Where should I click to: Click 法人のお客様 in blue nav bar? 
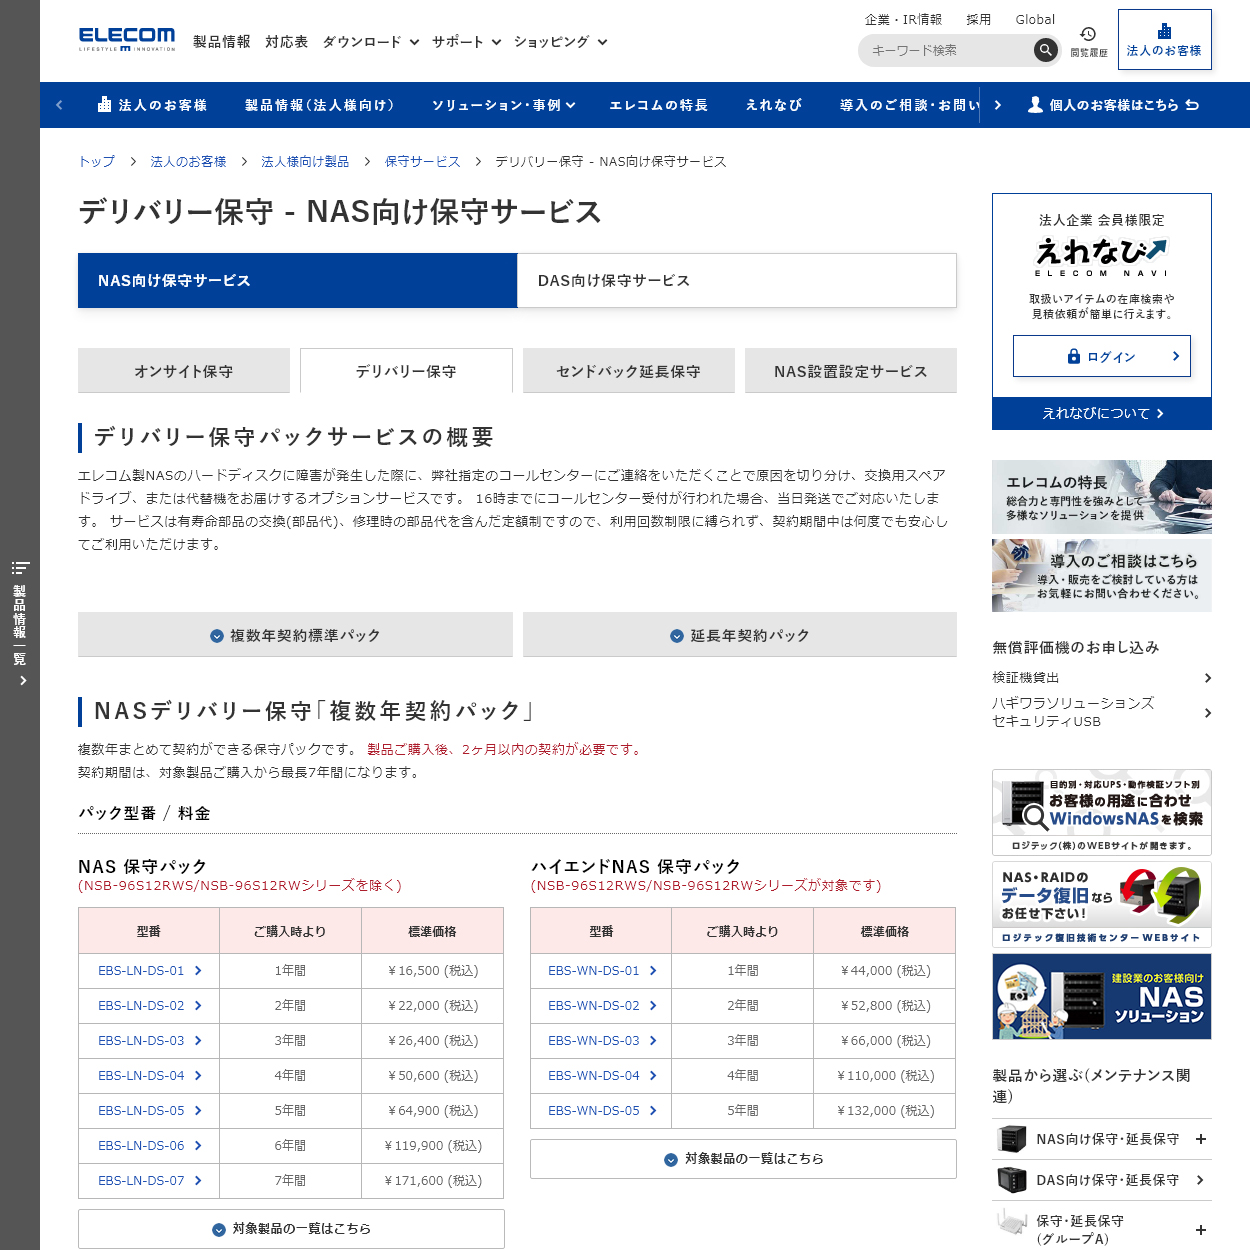pos(152,105)
